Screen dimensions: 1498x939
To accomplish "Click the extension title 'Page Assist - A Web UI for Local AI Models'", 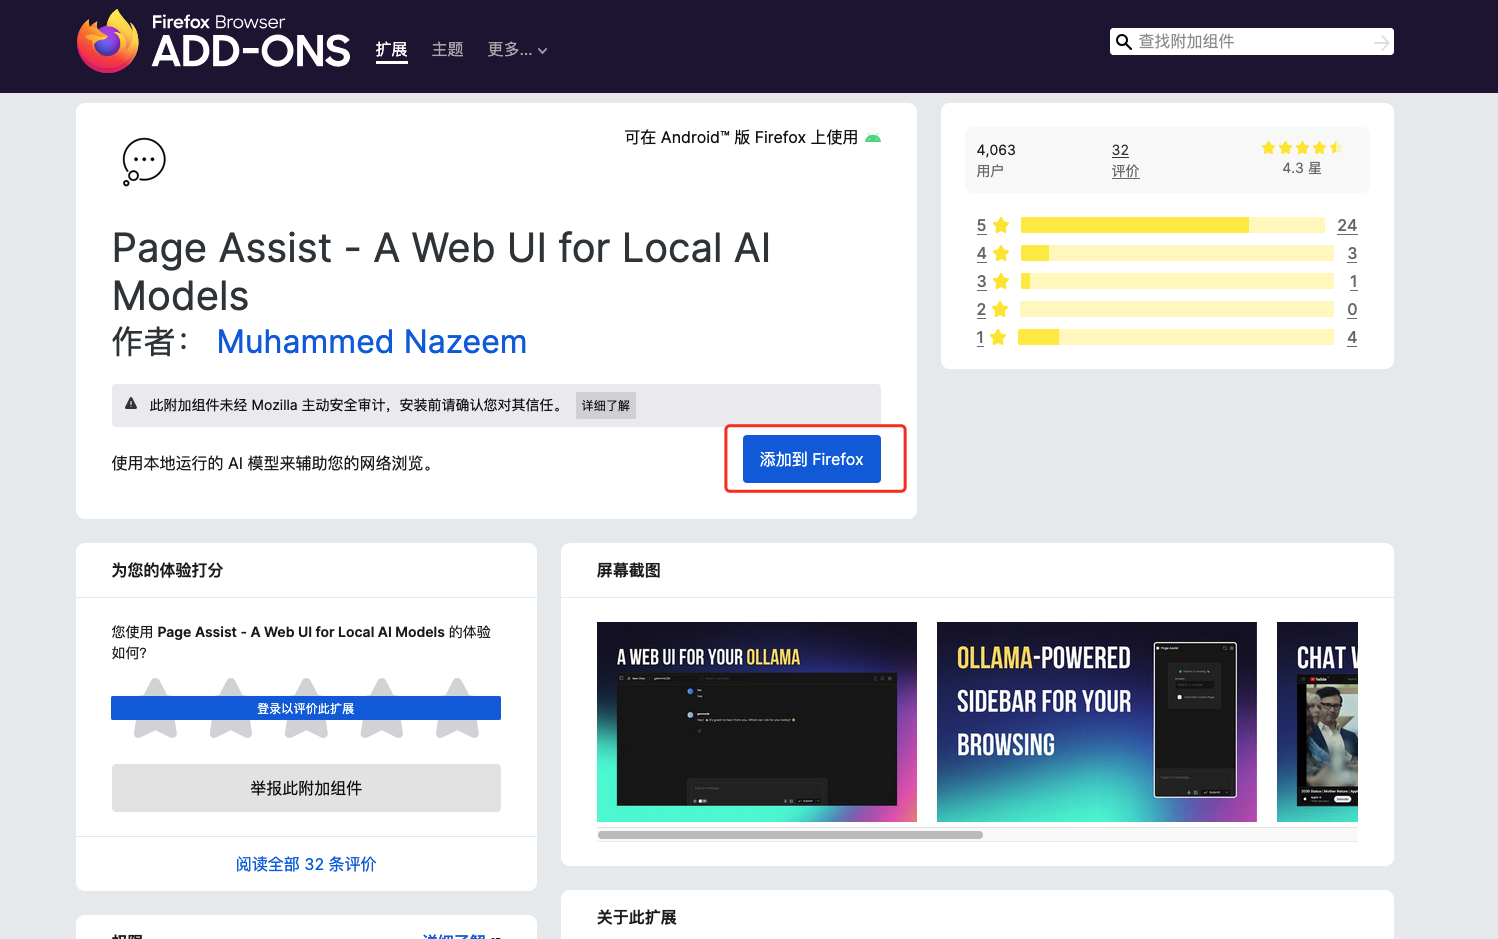I will pyautogui.click(x=441, y=272).
